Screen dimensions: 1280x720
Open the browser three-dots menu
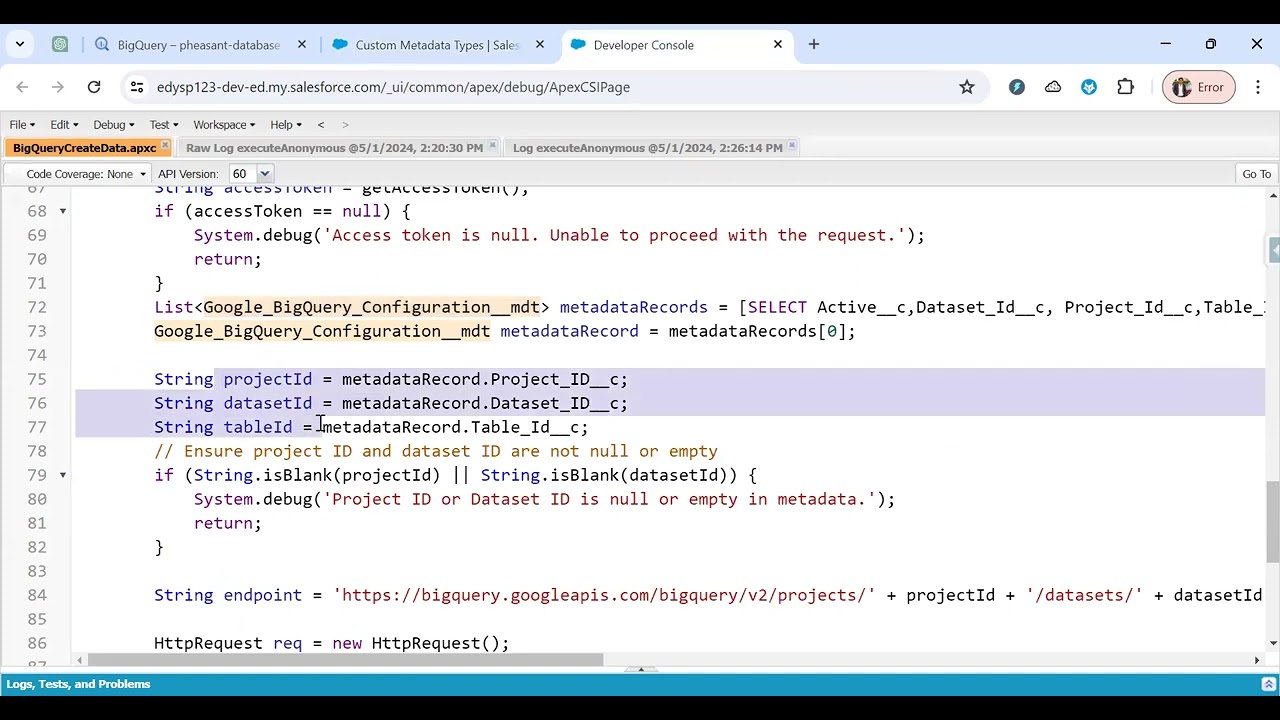1258,87
